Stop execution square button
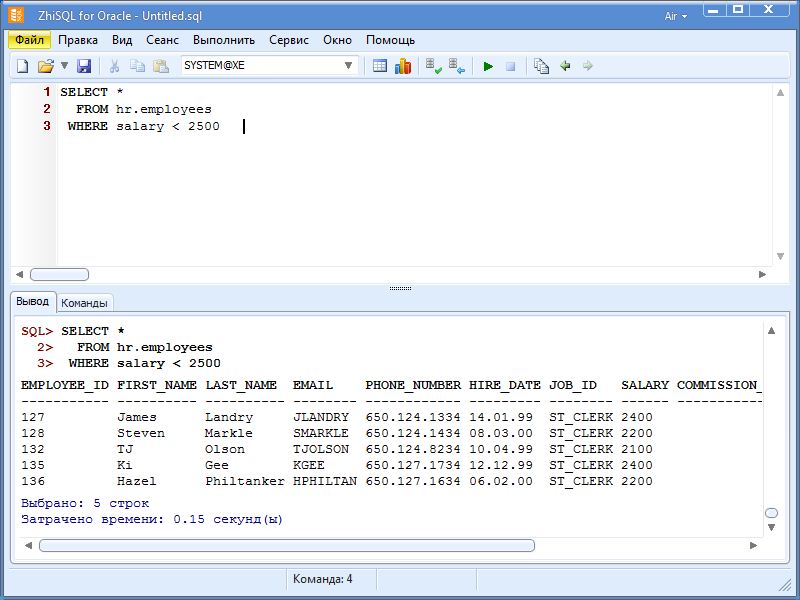This screenshot has height=600, width=800. coord(510,66)
